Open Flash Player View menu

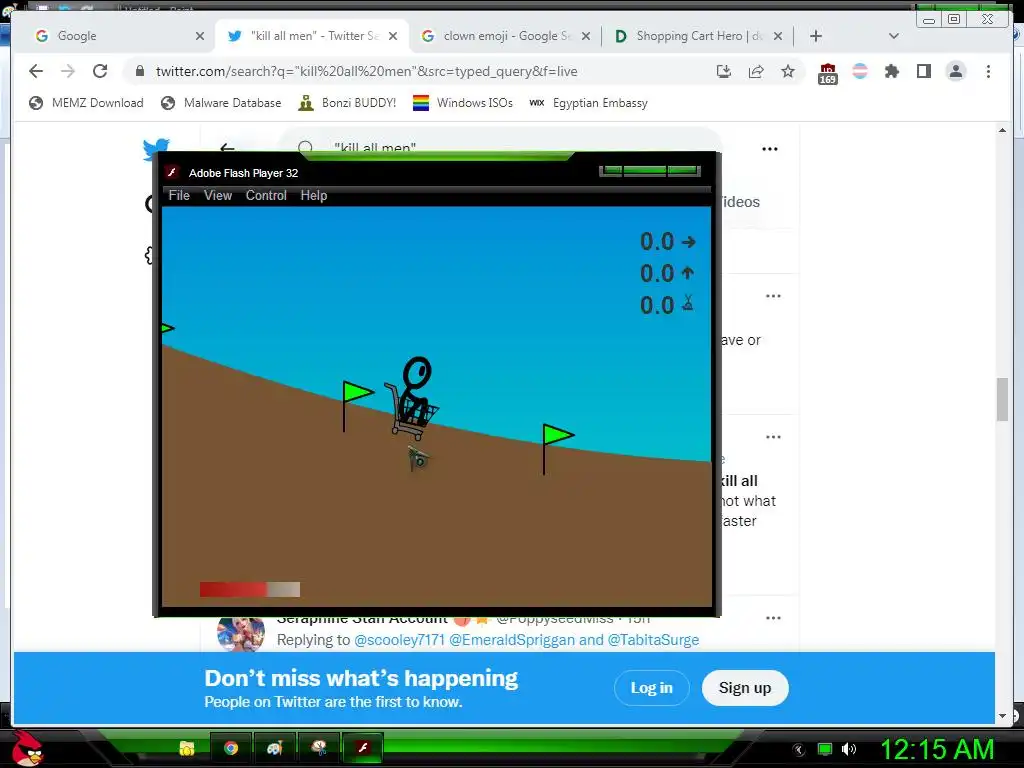[217, 195]
